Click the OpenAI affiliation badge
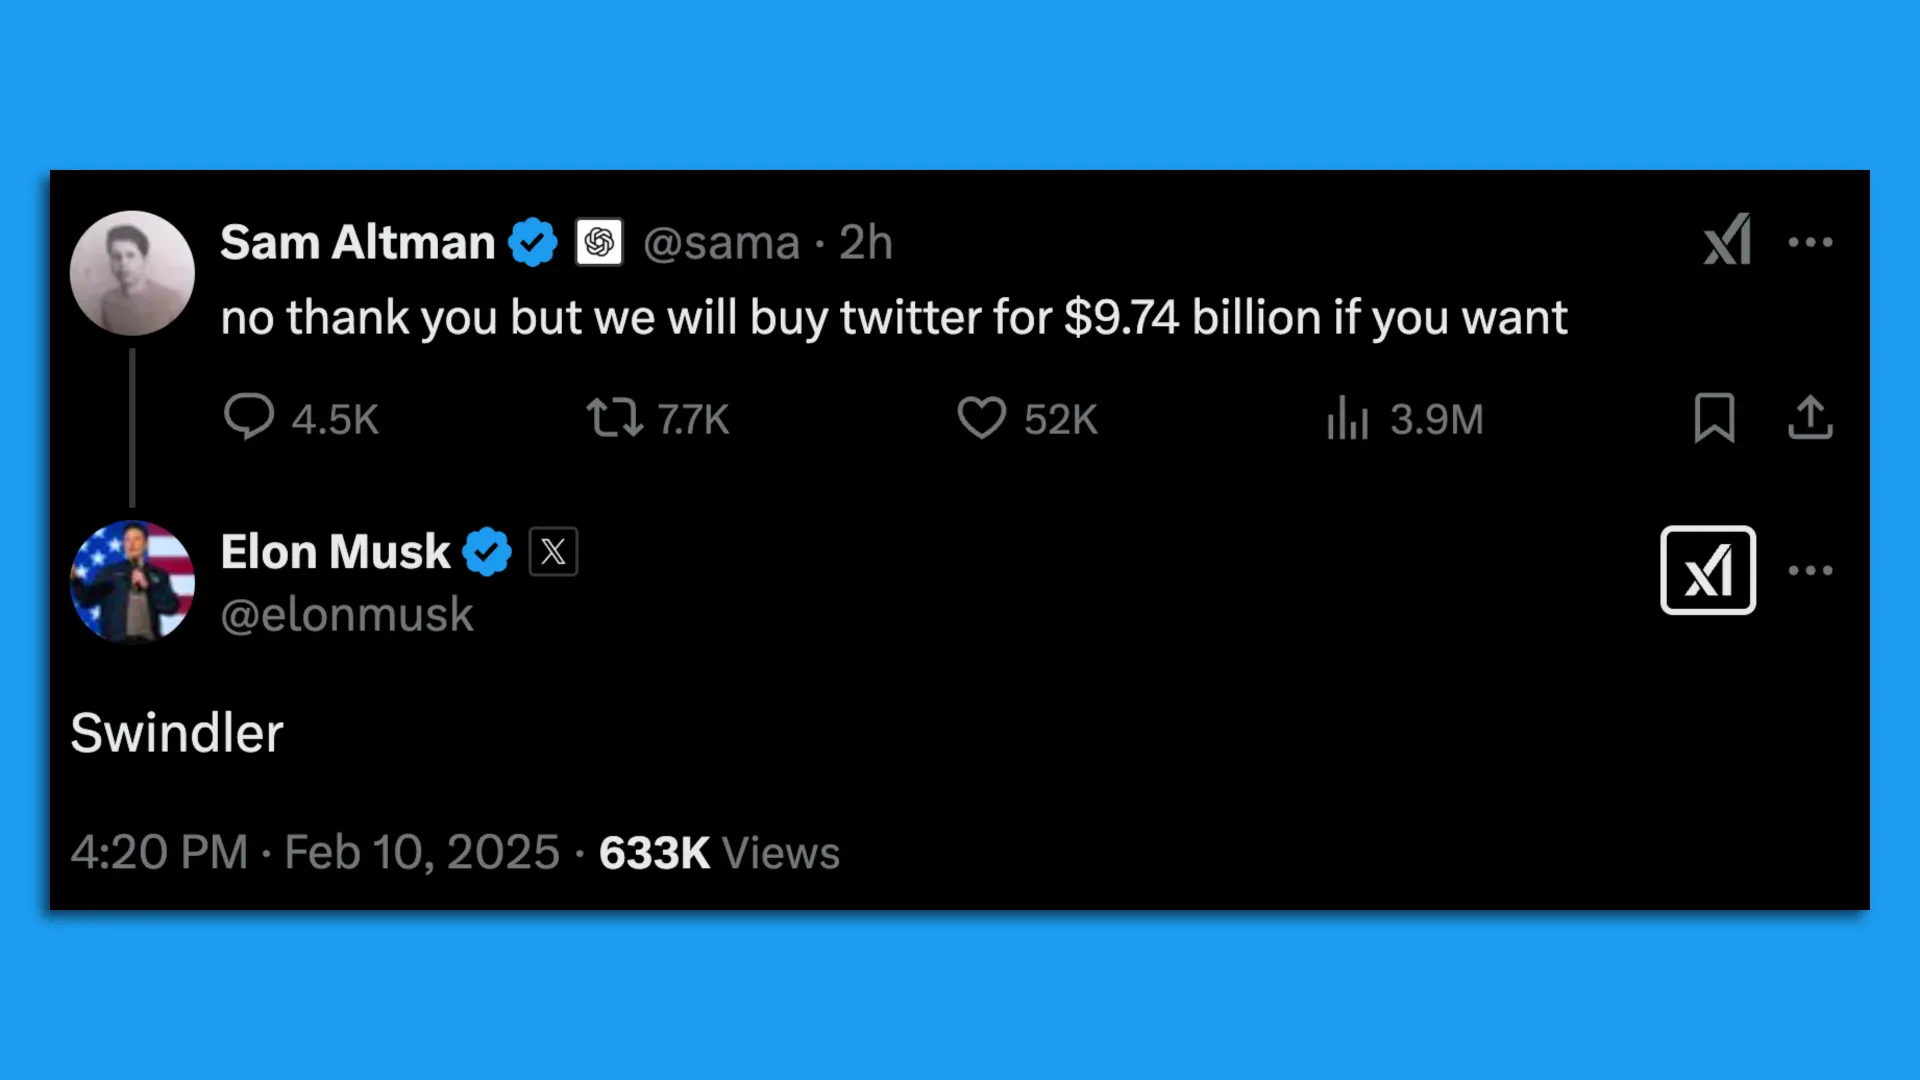Image resolution: width=1920 pixels, height=1080 pixels. (x=599, y=242)
